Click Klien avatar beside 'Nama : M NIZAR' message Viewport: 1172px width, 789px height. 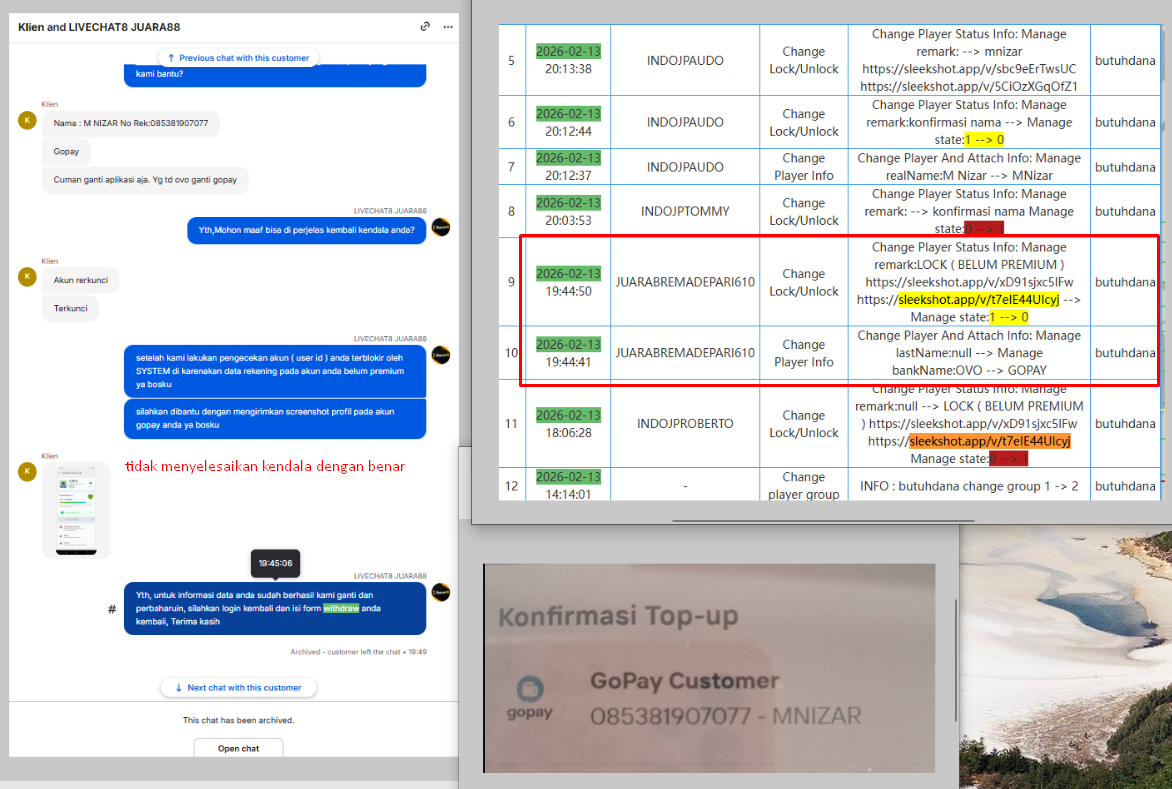(27, 120)
